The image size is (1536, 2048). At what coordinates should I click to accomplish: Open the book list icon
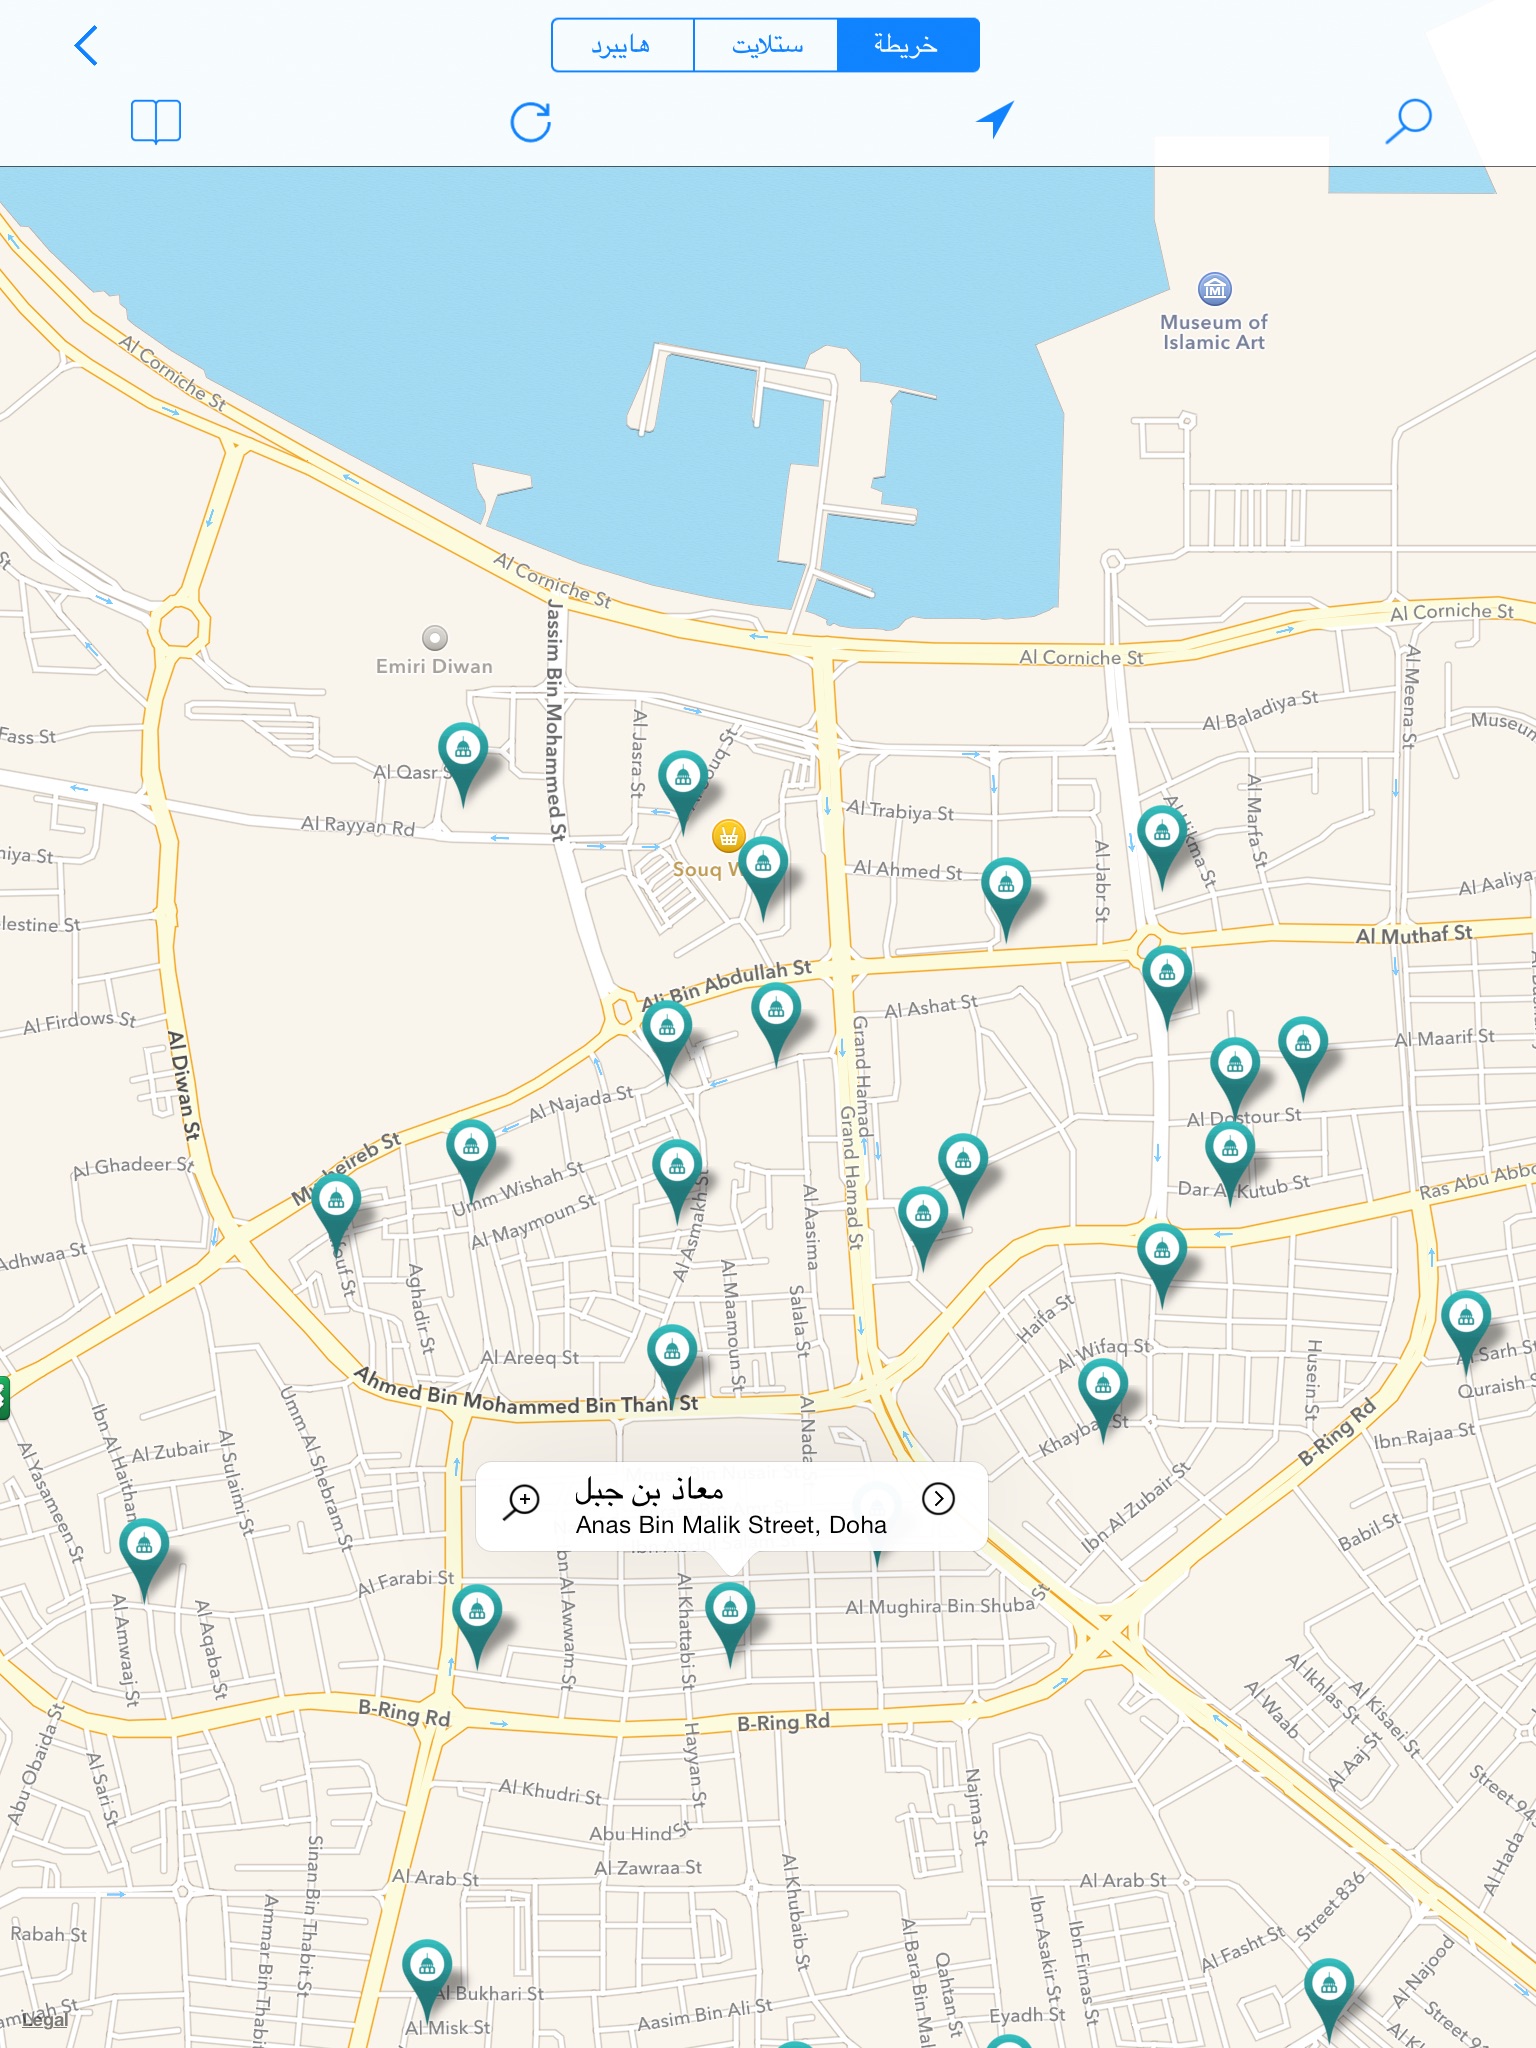point(156,122)
